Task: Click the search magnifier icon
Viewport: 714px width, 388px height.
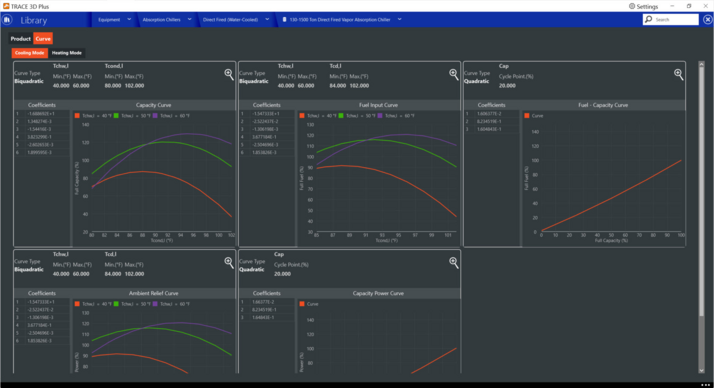Action: (649, 19)
